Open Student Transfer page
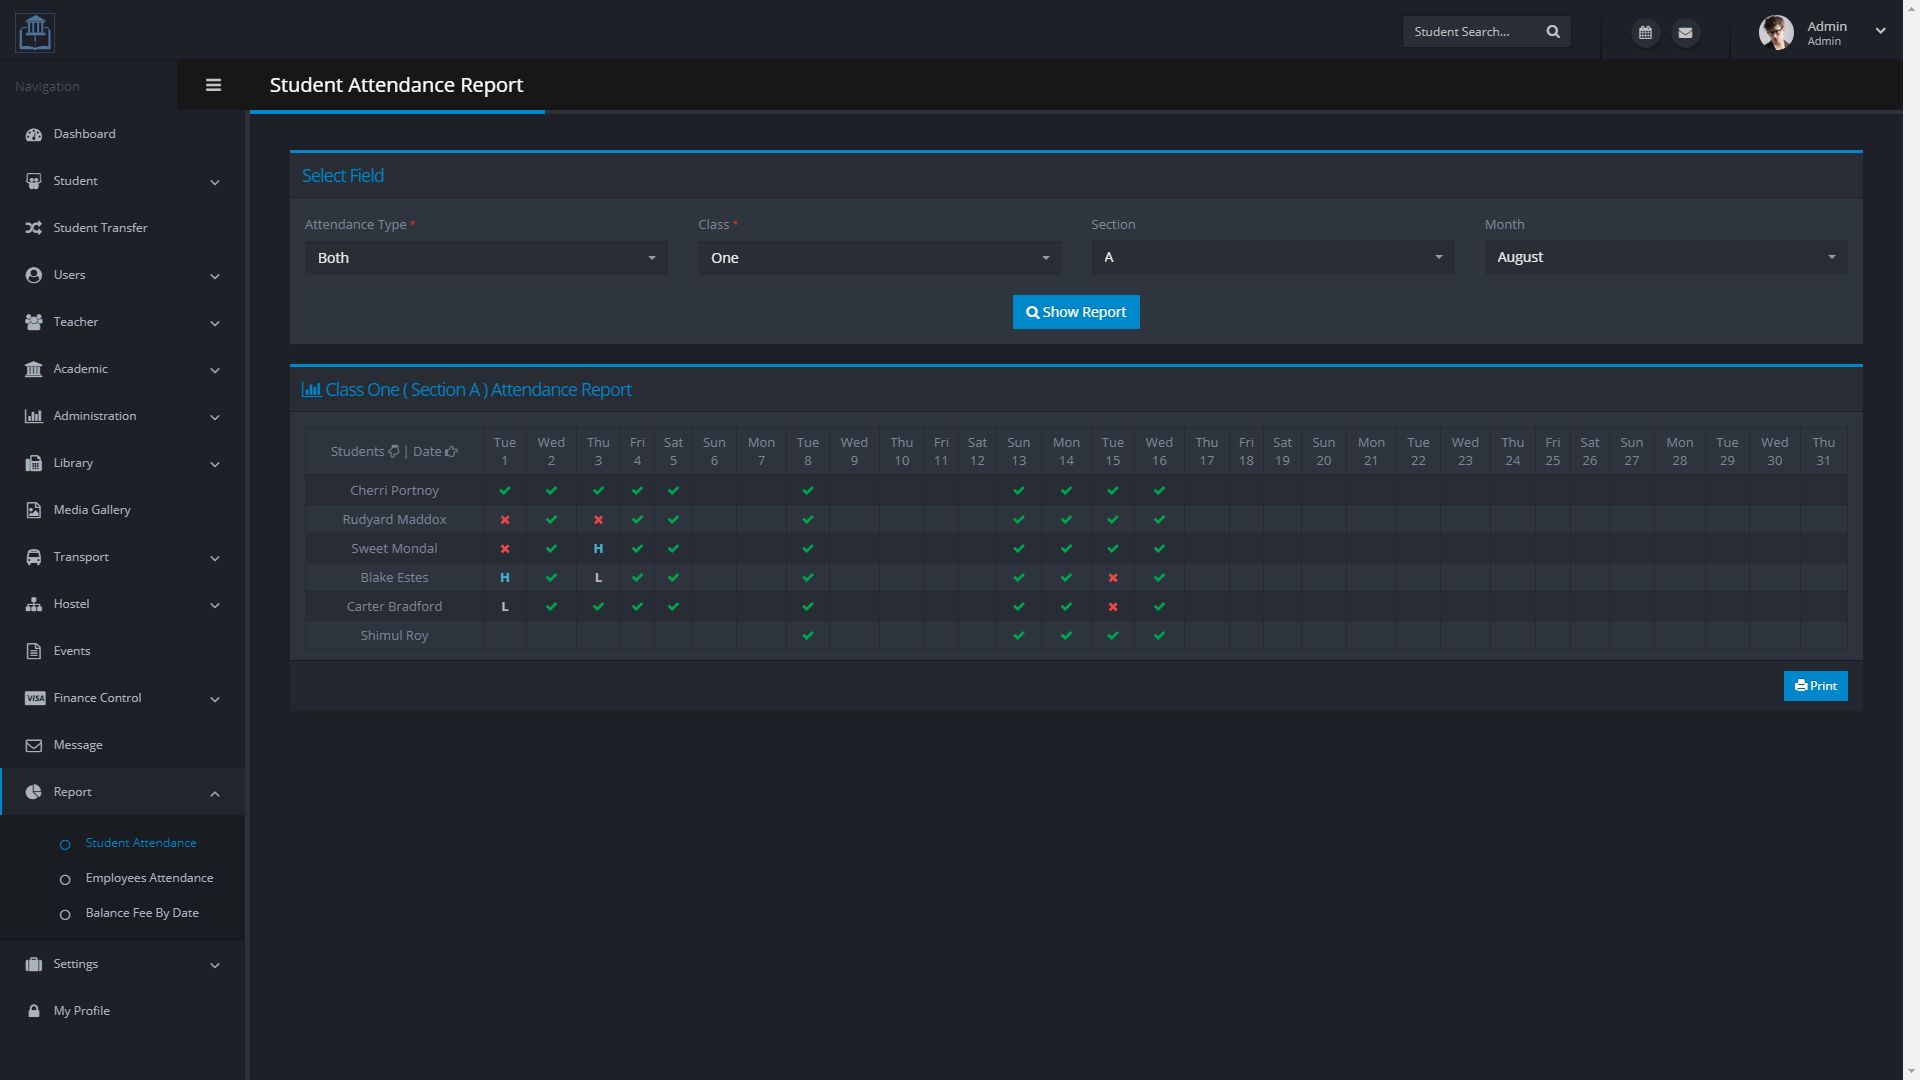This screenshot has height=1080, width=1920. point(100,228)
